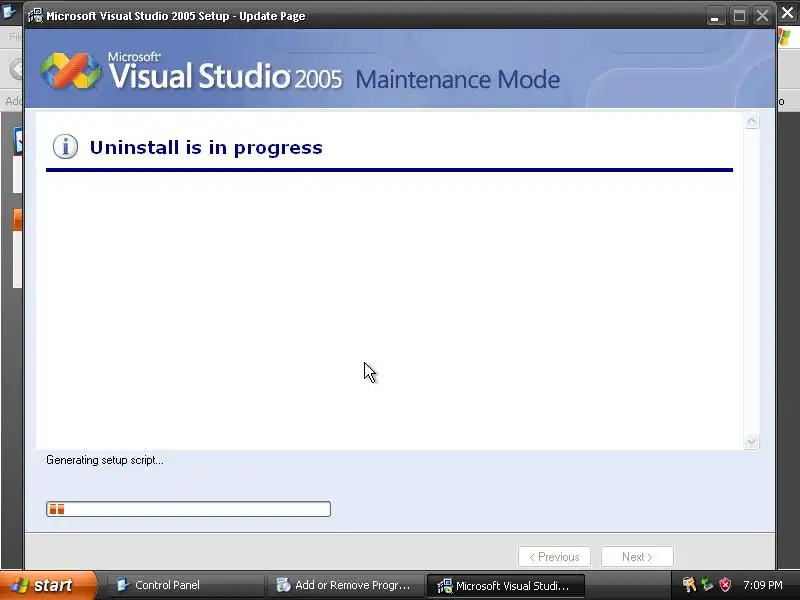Screen dimensions: 800x600
Task: Click the disabled maximize button of Setup window
Action: click(739, 16)
